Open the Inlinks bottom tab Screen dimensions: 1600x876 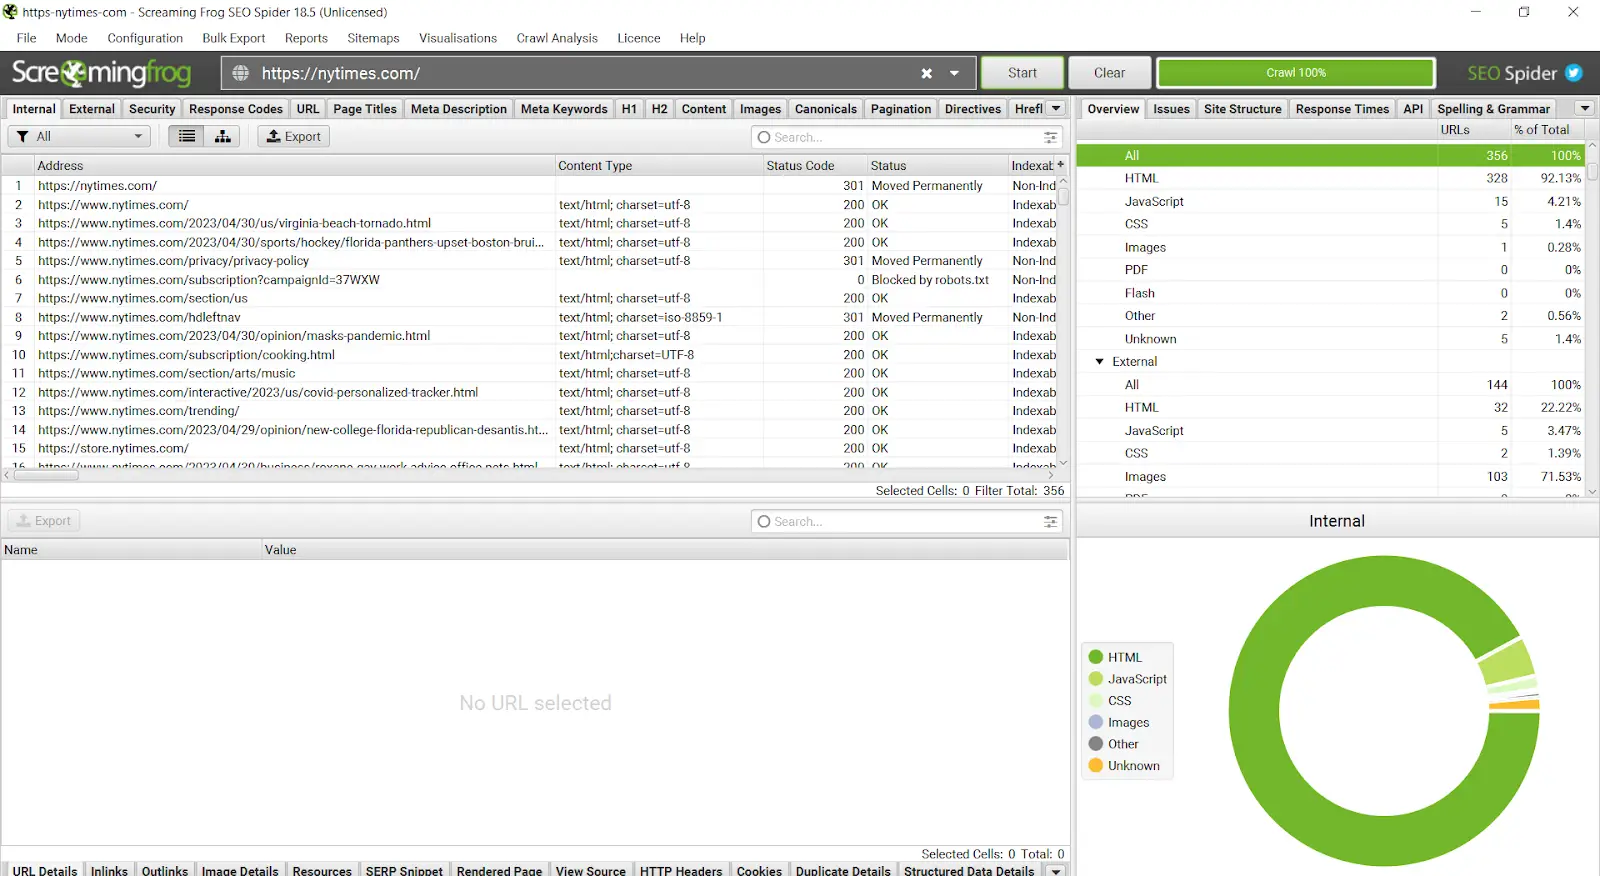109,870
